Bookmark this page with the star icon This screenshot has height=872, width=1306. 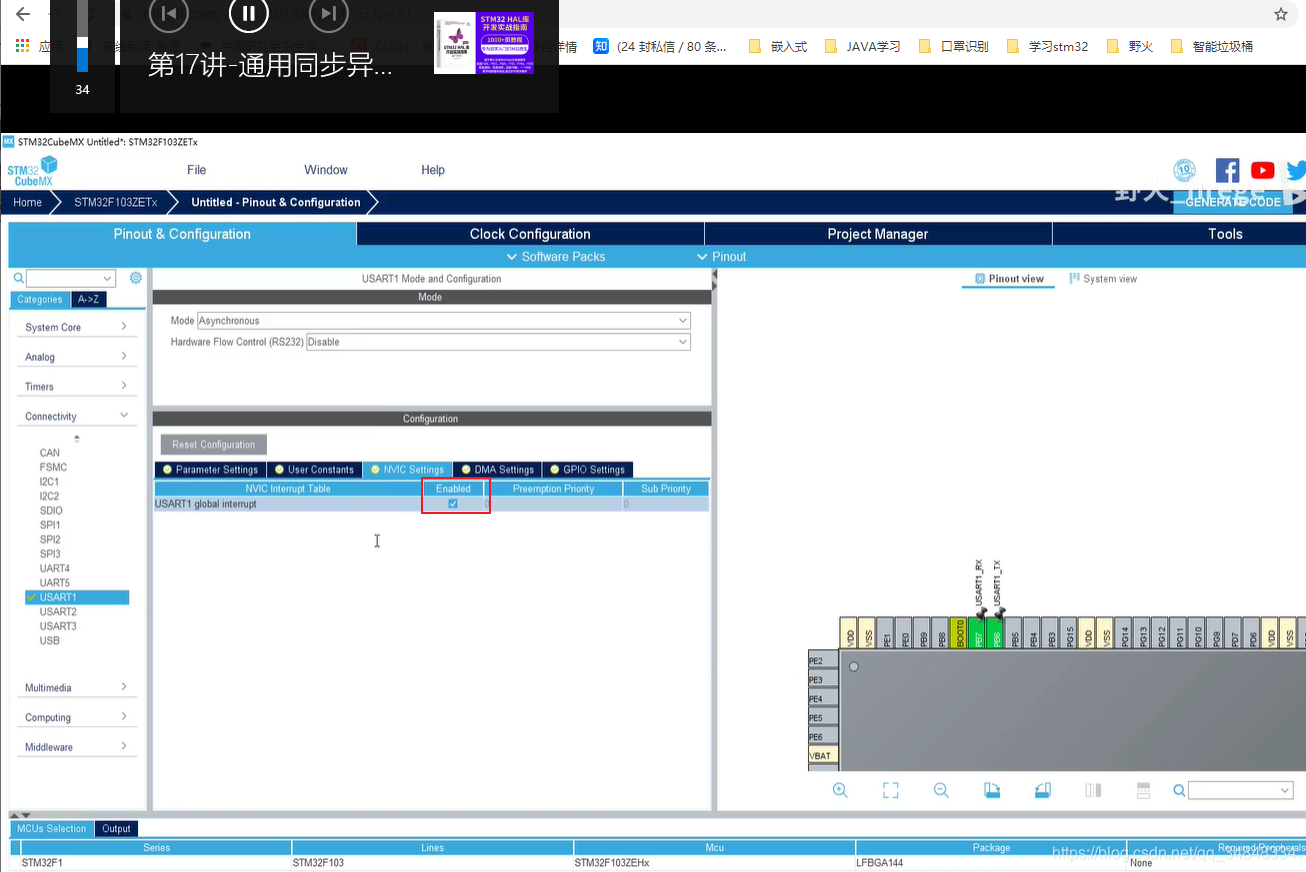coord(1280,14)
